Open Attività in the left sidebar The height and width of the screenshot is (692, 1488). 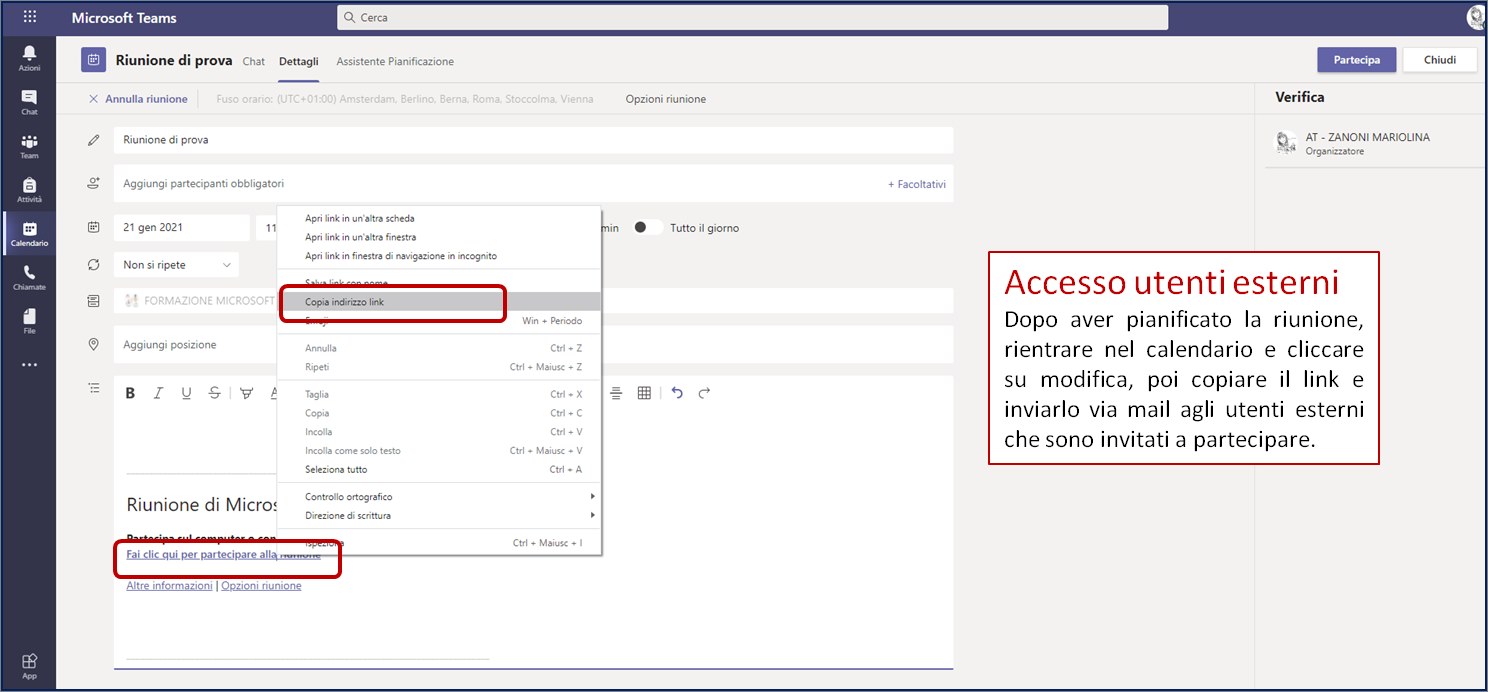click(29, 190)
